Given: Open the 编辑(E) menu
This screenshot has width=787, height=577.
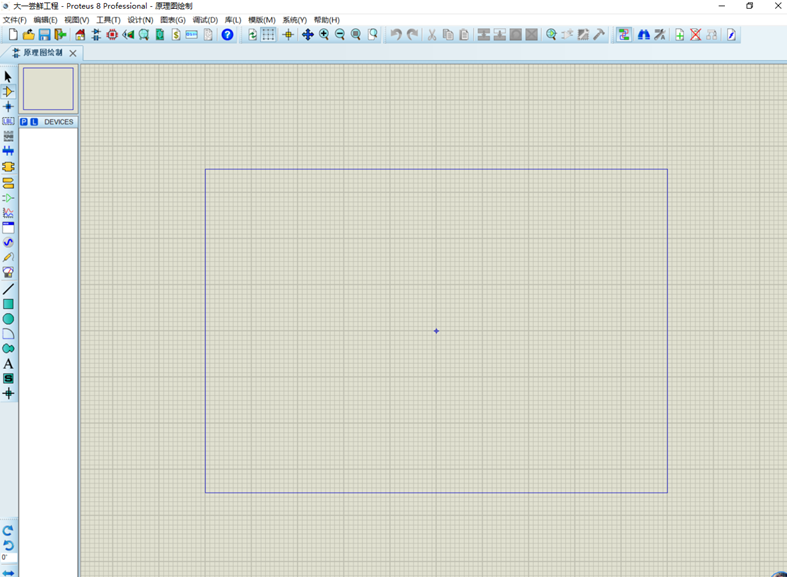Looking at the screenshot, I should (x=45, y=20).
